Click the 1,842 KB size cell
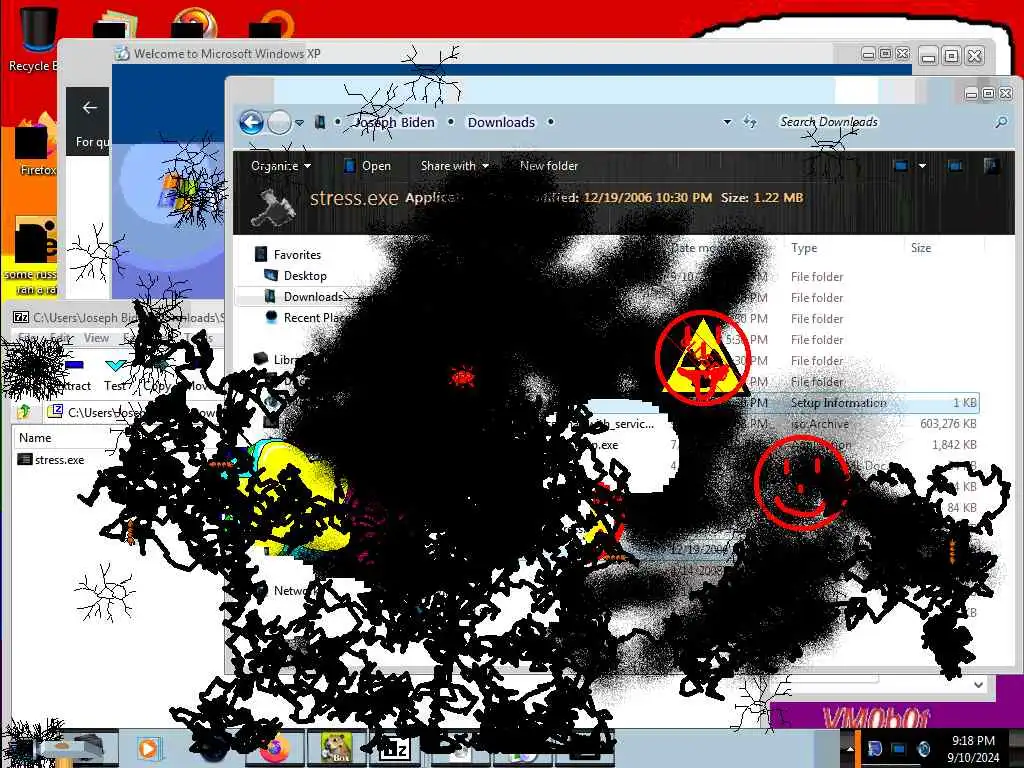This screenshot has width=1024, height=768. pos(954,445)
